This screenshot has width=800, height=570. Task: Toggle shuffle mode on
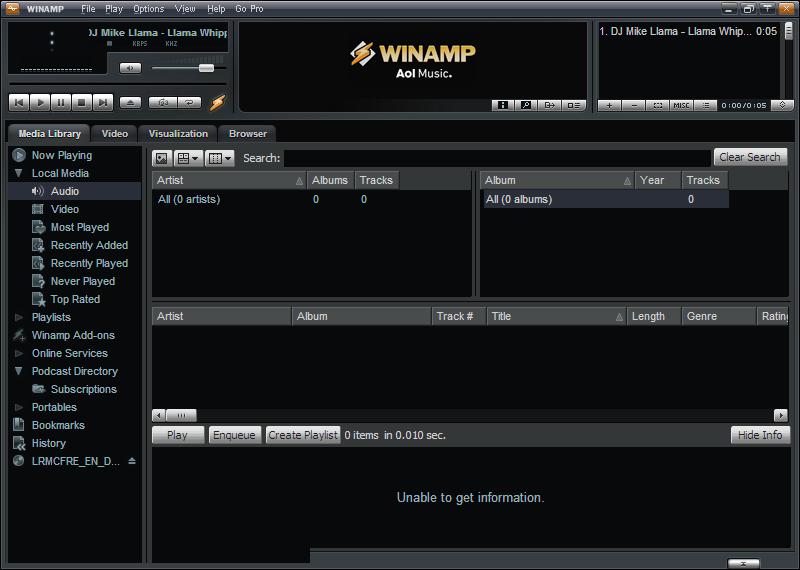[161, 102]
